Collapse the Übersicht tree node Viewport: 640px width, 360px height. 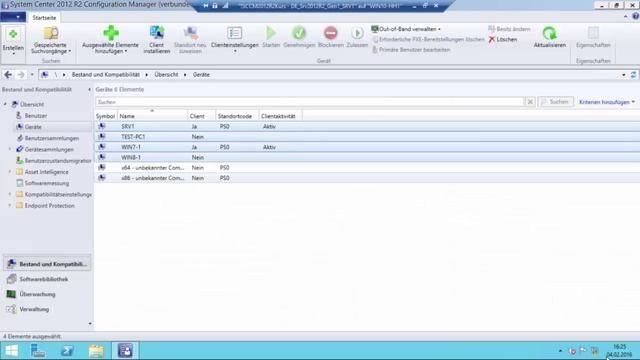point(5,104)
